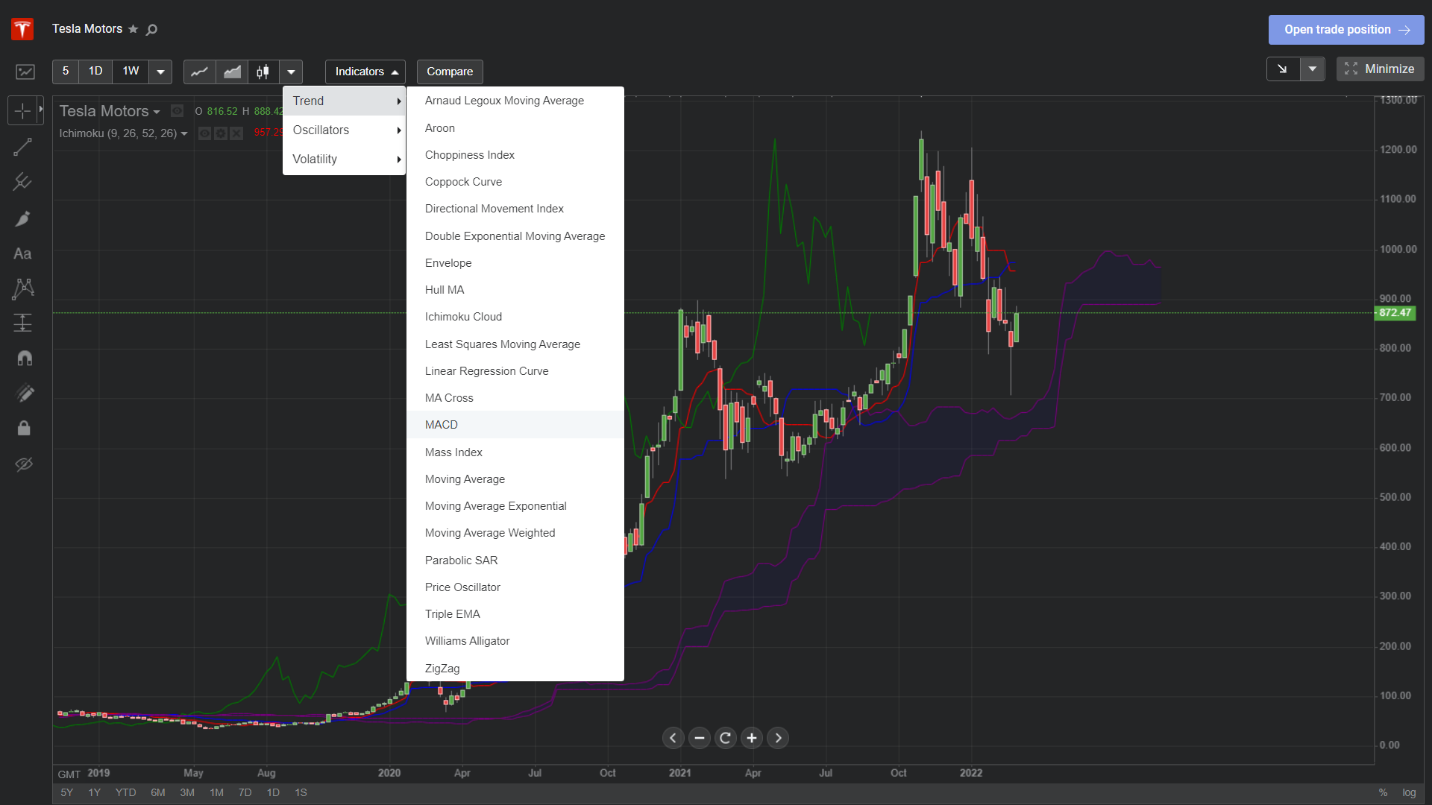The width and height of the screenshot is (1432, 805).
Task: Expand the Oscillators submenu
Action: coord(344,130)
